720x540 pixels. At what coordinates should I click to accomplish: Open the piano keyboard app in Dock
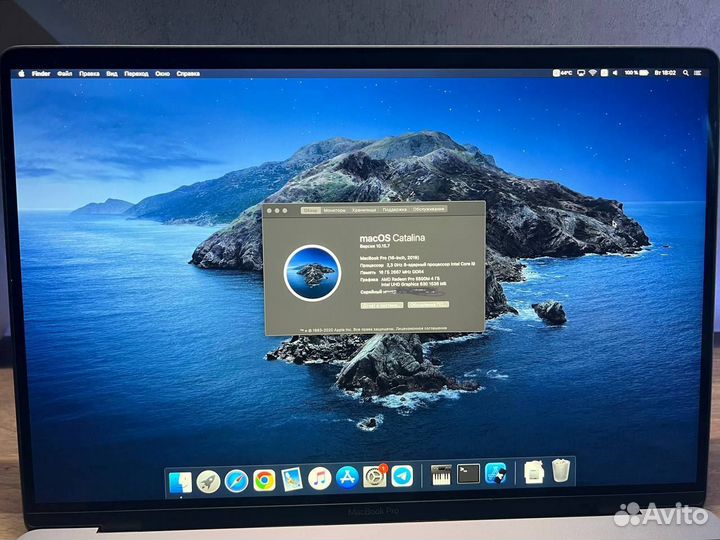tap(441, 475)
